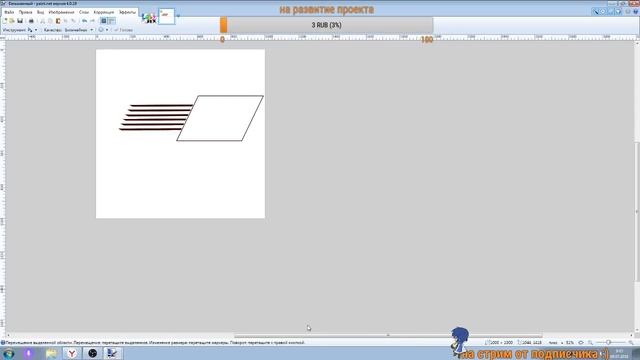The image size is (640, 360).
Task: Open the Коррекция menu
Action: (x=104, y=12)
